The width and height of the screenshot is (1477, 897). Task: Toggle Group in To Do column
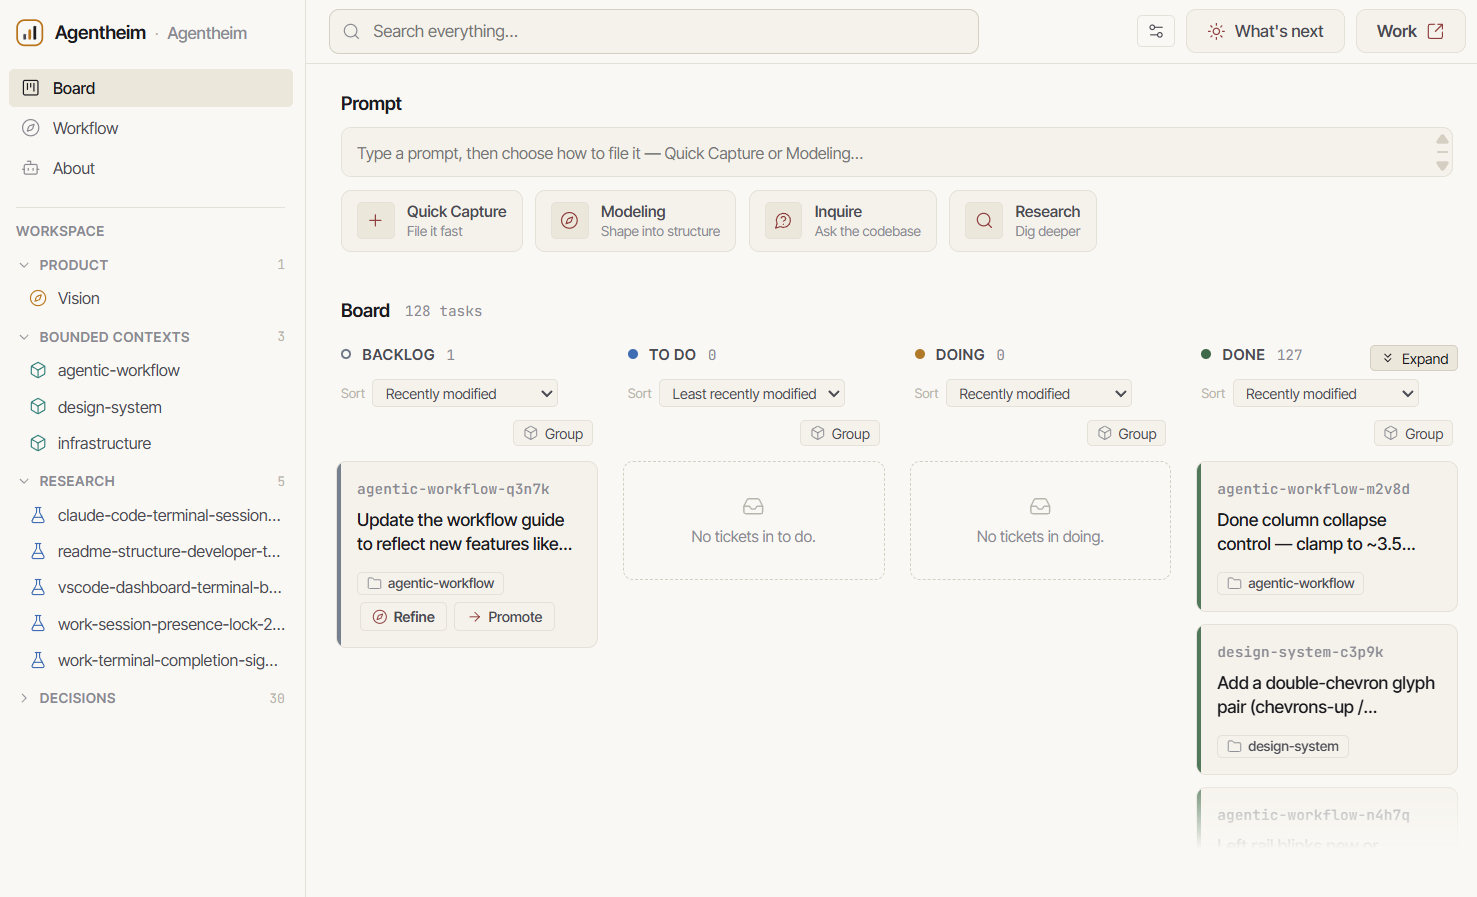coord(840,433)
